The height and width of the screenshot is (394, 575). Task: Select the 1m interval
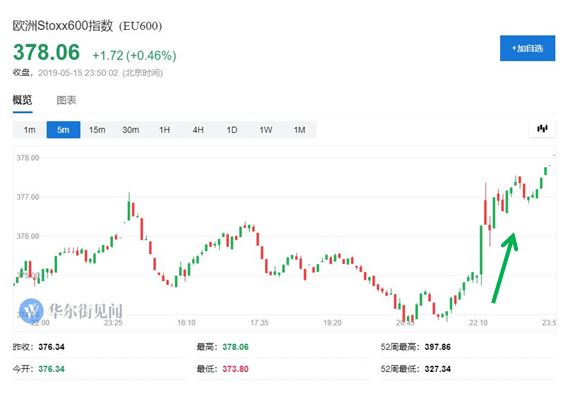30,130
